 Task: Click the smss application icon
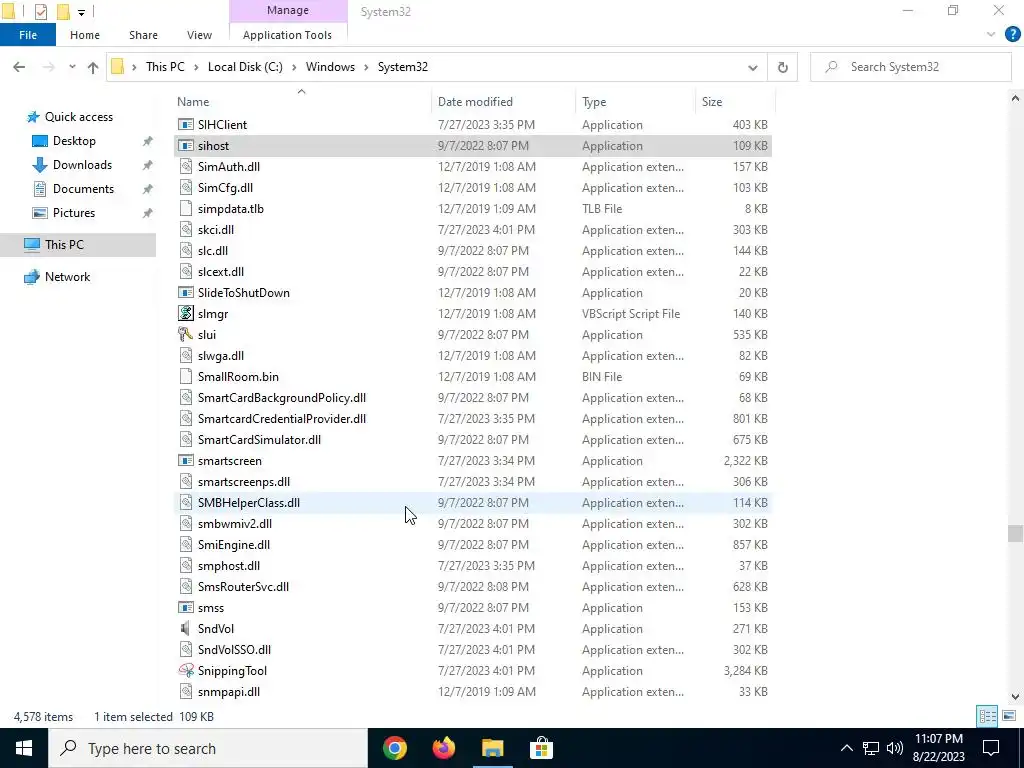coord(186,607)
